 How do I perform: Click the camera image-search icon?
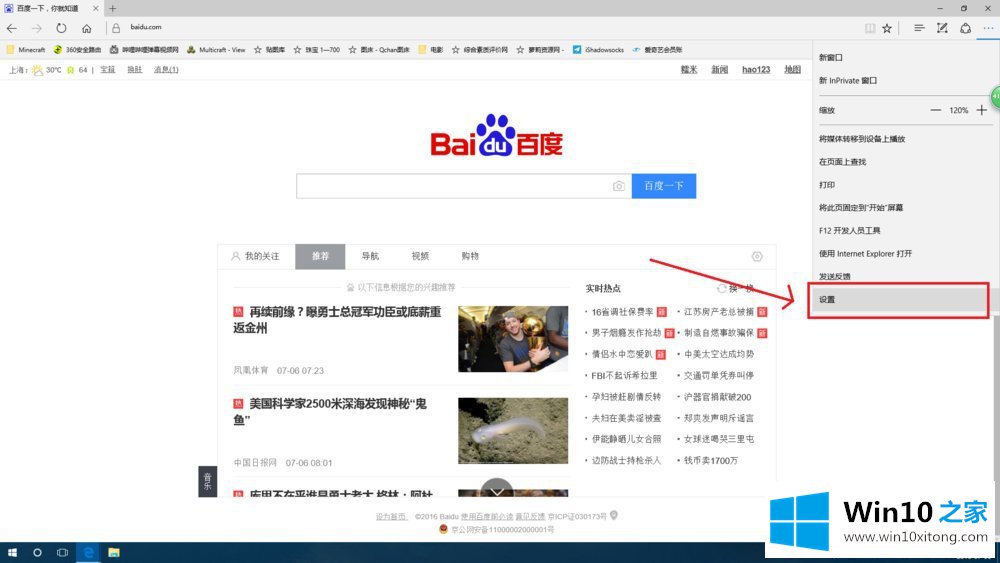tap(619, 186)
